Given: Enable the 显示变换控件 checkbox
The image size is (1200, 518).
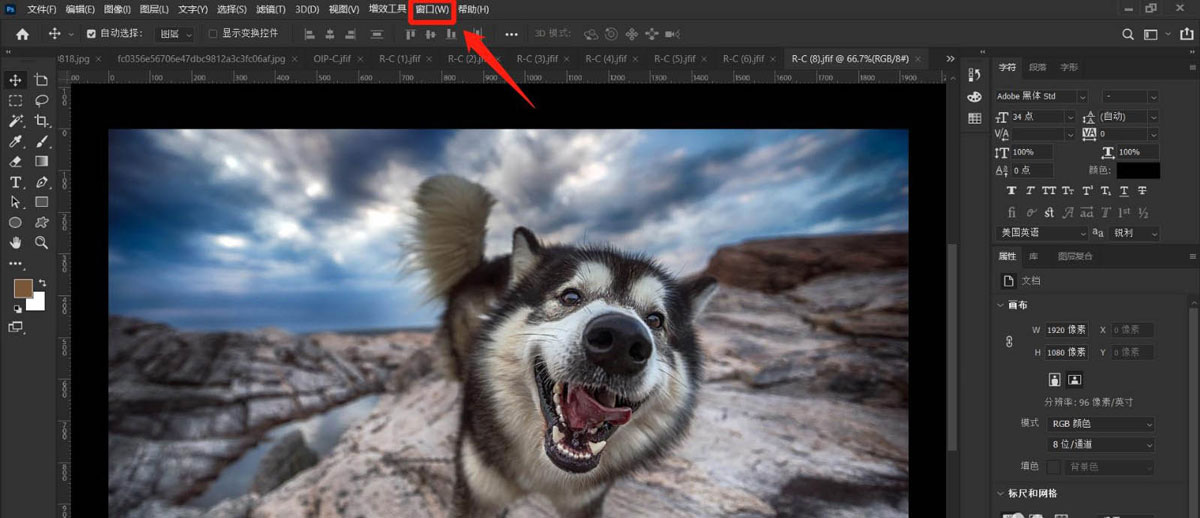Looking at the screenshot, I should 212,34.
